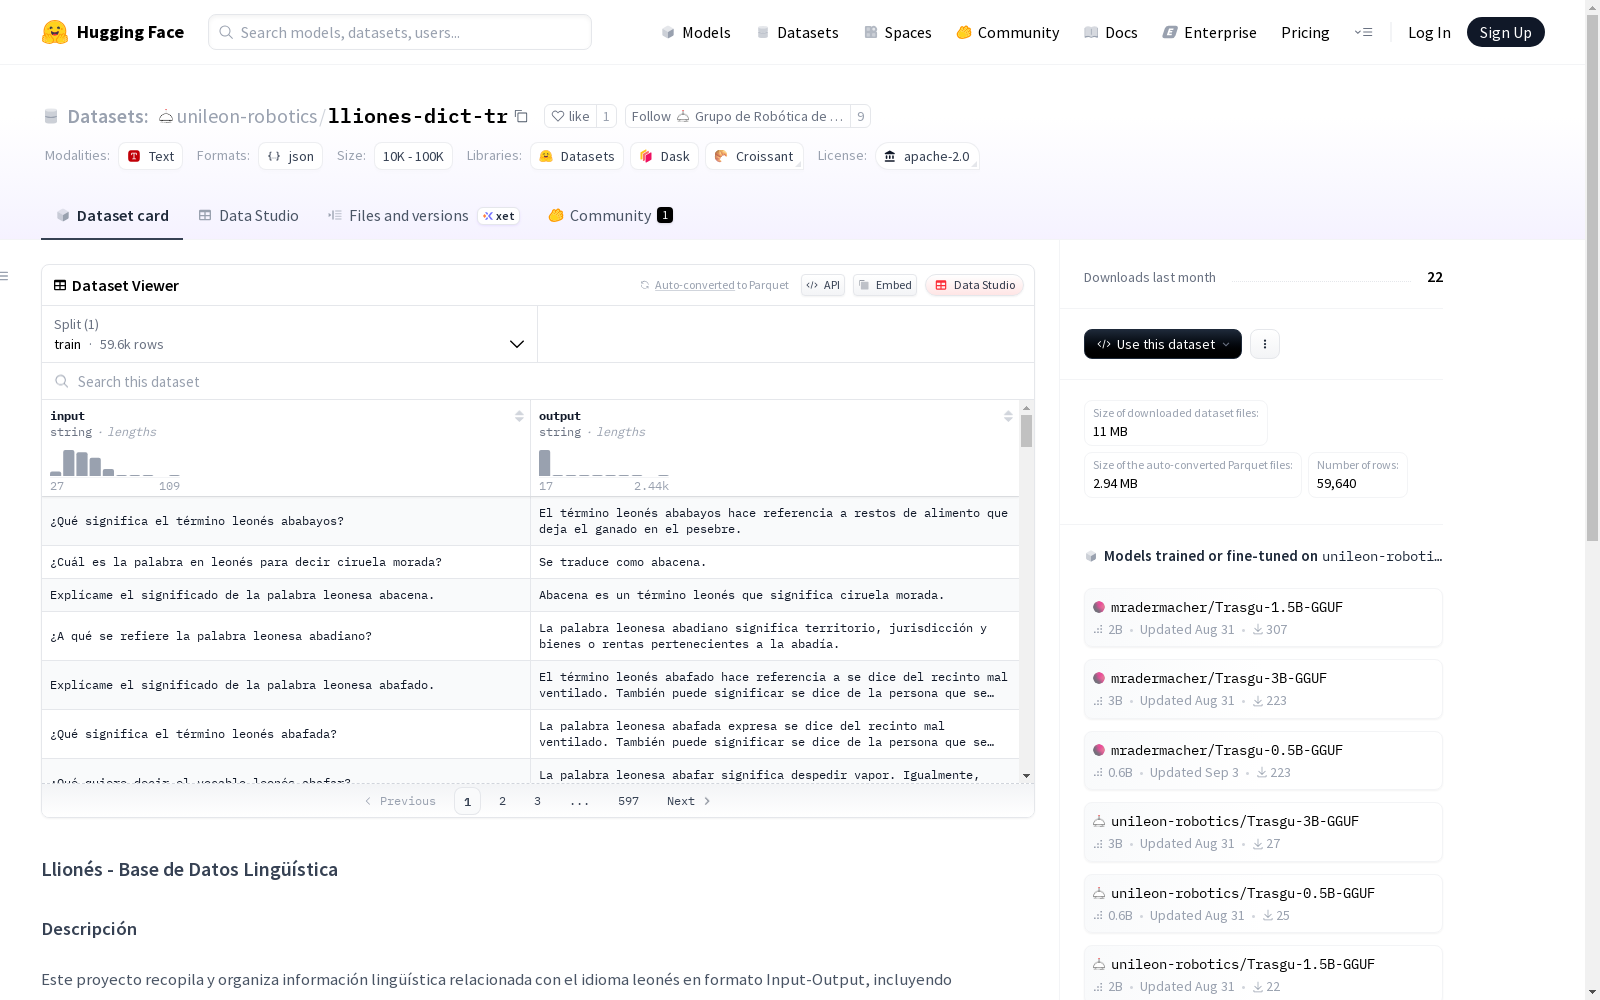Click the output length histogram
The image size is (1600, 1000).
pos(604,462)
